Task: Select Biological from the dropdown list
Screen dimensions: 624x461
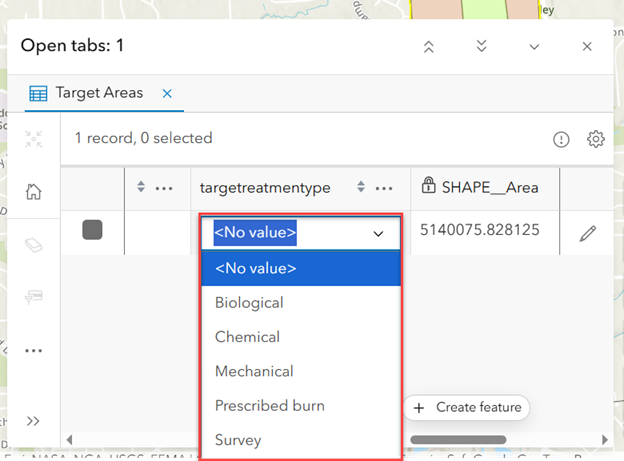Action: point(249,302)
